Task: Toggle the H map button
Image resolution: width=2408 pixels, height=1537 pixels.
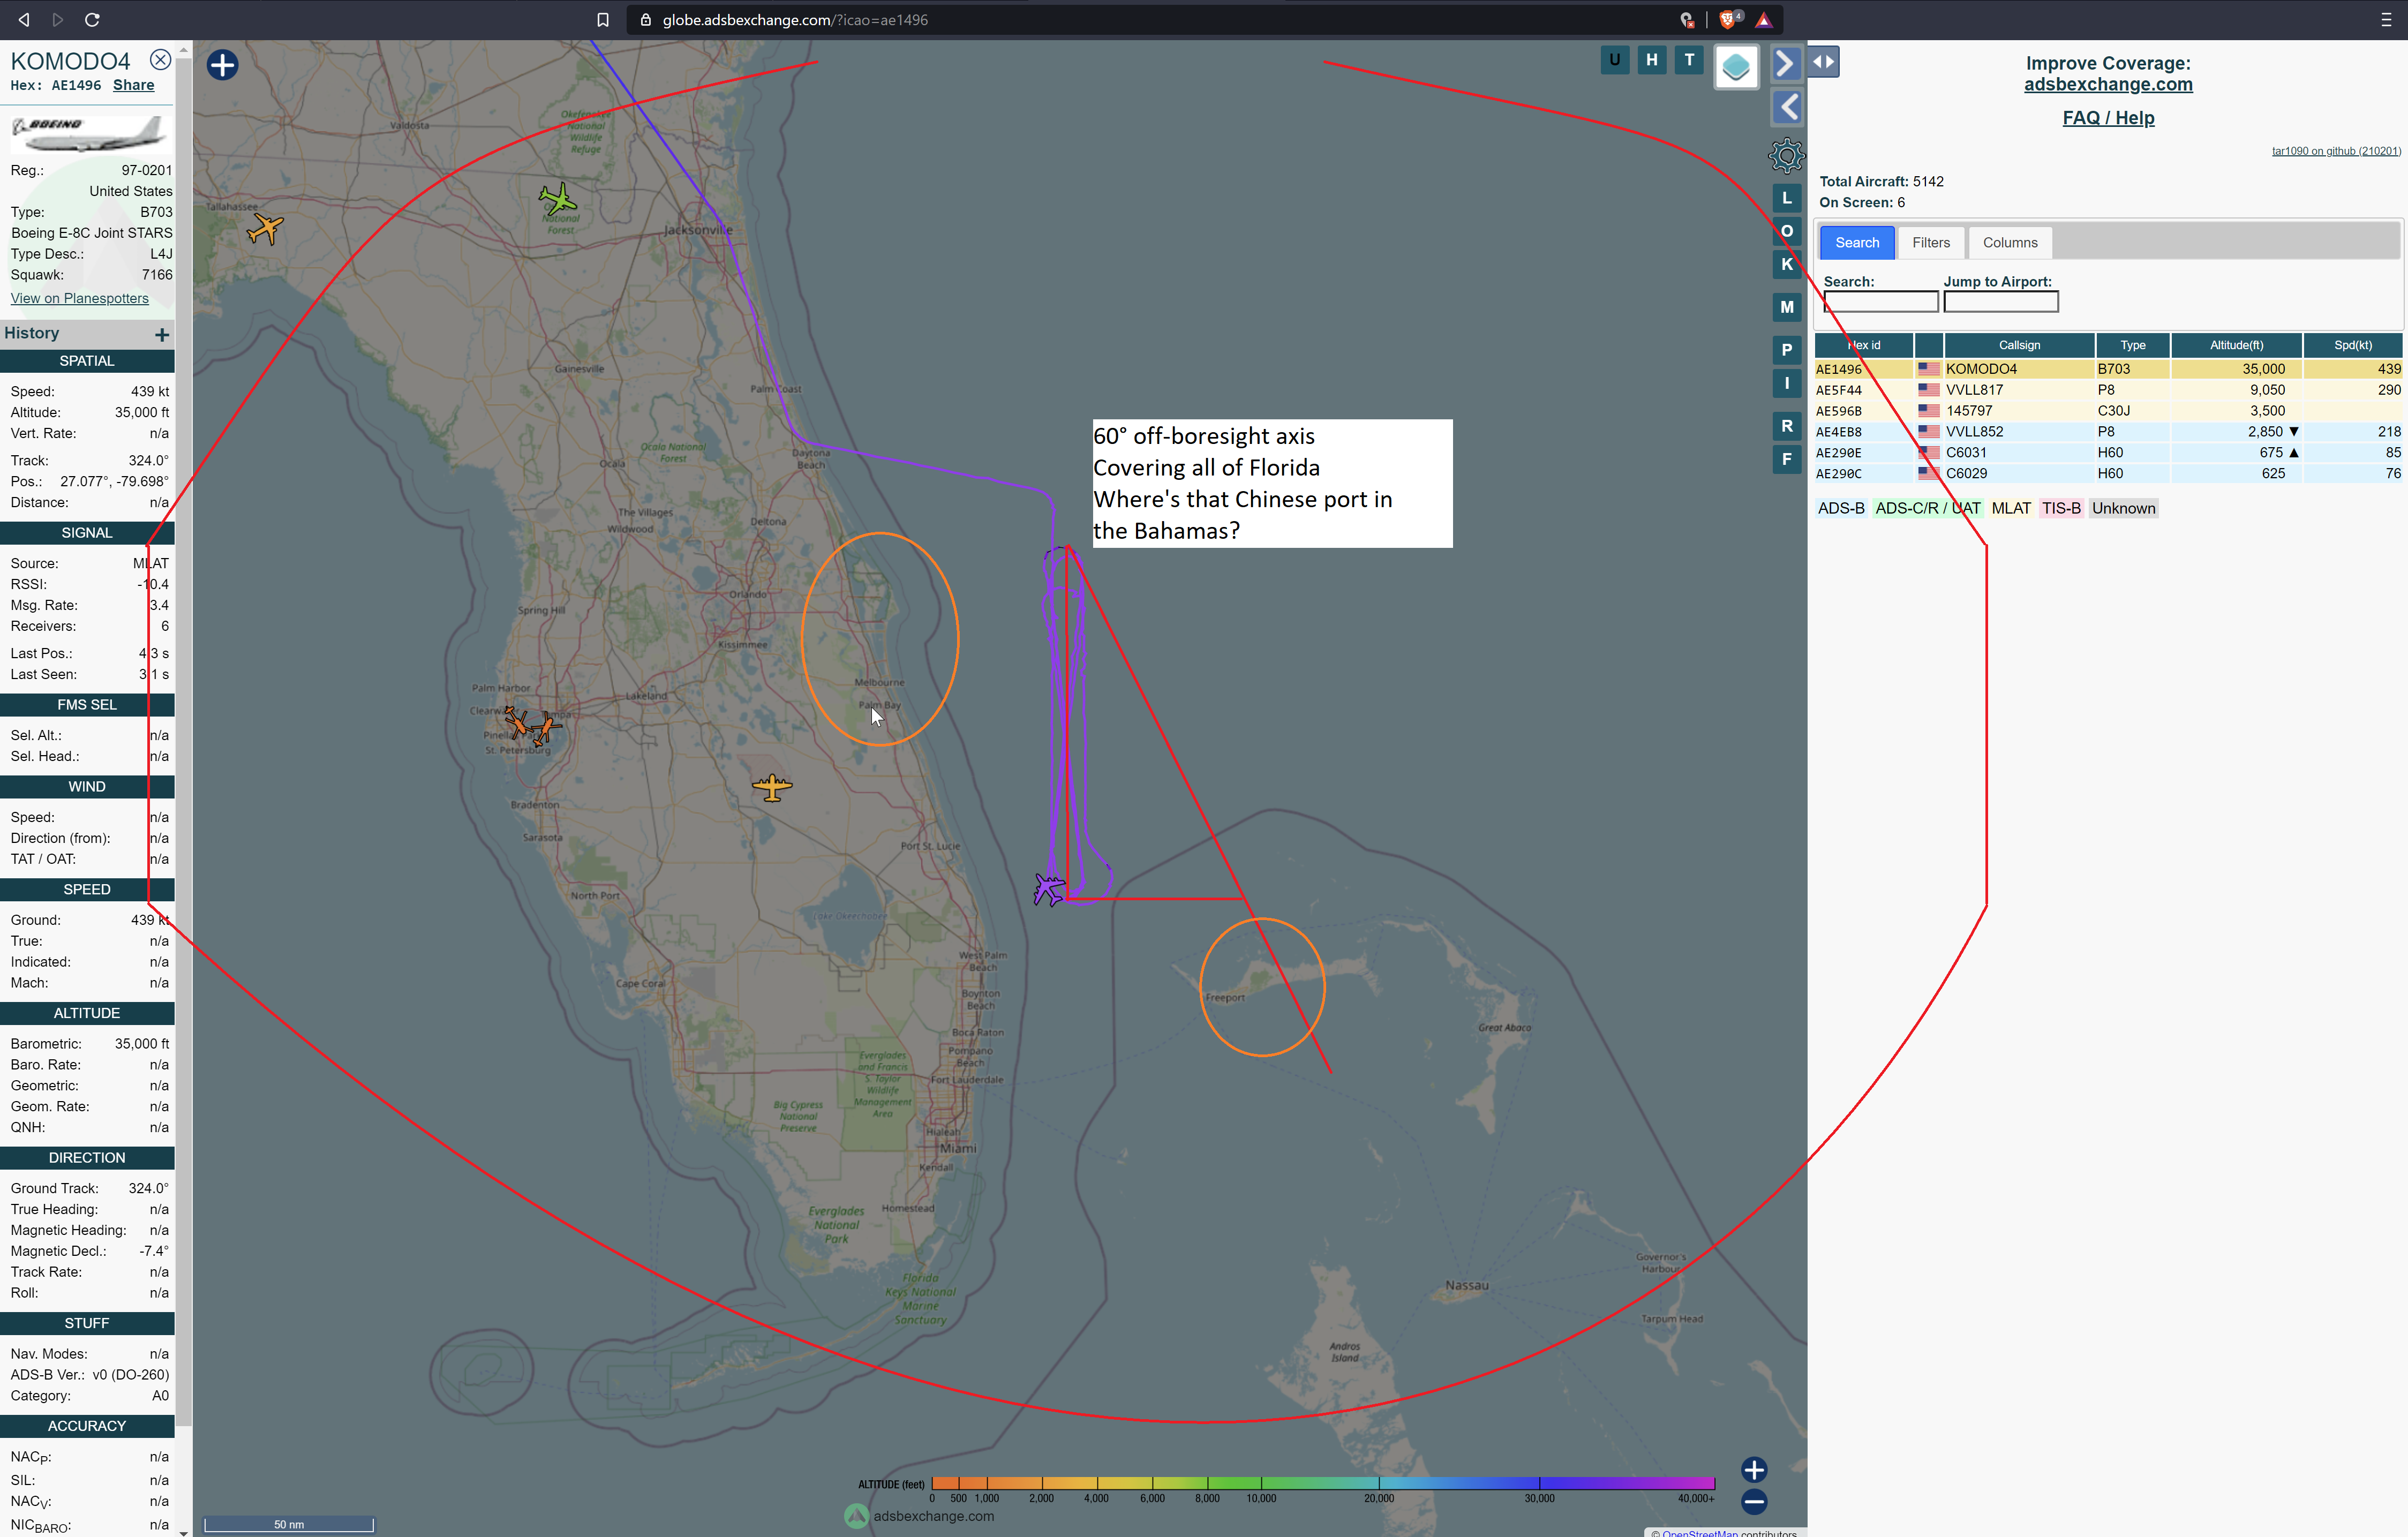Action: (1651, 60)
